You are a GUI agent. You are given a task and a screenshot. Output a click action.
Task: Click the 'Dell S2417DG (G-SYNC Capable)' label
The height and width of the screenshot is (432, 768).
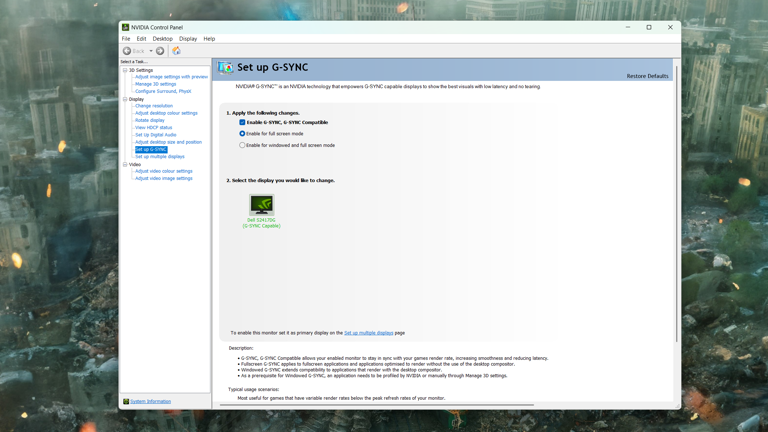pos(262,223)
